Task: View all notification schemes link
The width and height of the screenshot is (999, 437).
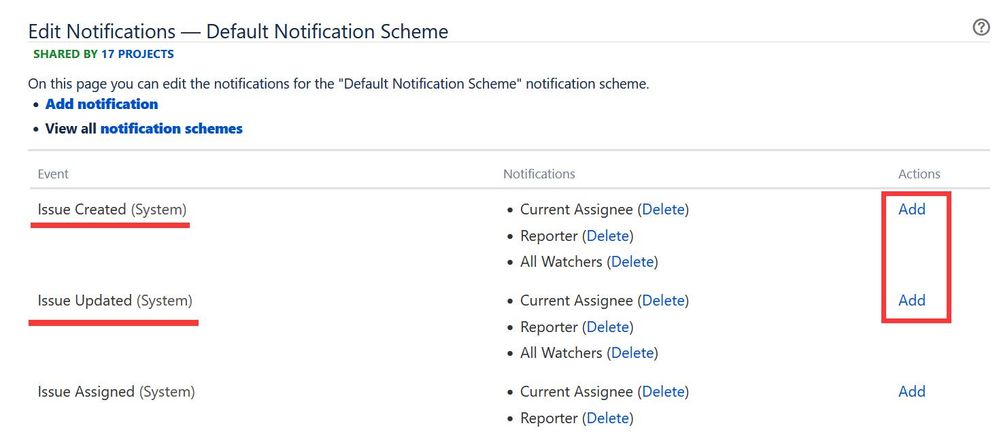Action: [171, 129]
